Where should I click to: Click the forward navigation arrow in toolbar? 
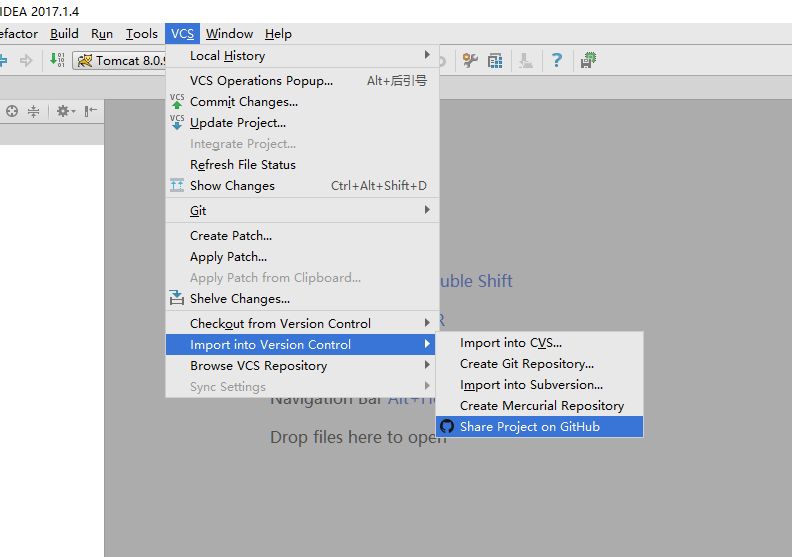coord(26,61)
